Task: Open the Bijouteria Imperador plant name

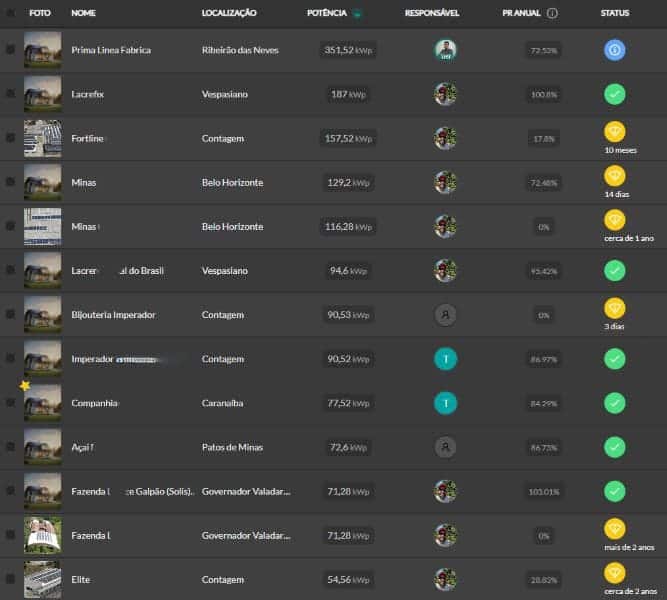Action: [x=113, y=314]
